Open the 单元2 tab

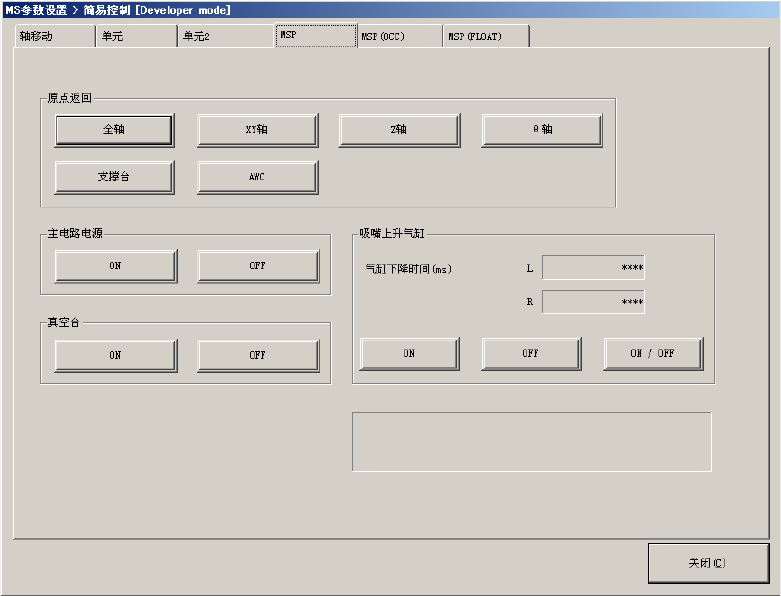[x=225, y=36]
